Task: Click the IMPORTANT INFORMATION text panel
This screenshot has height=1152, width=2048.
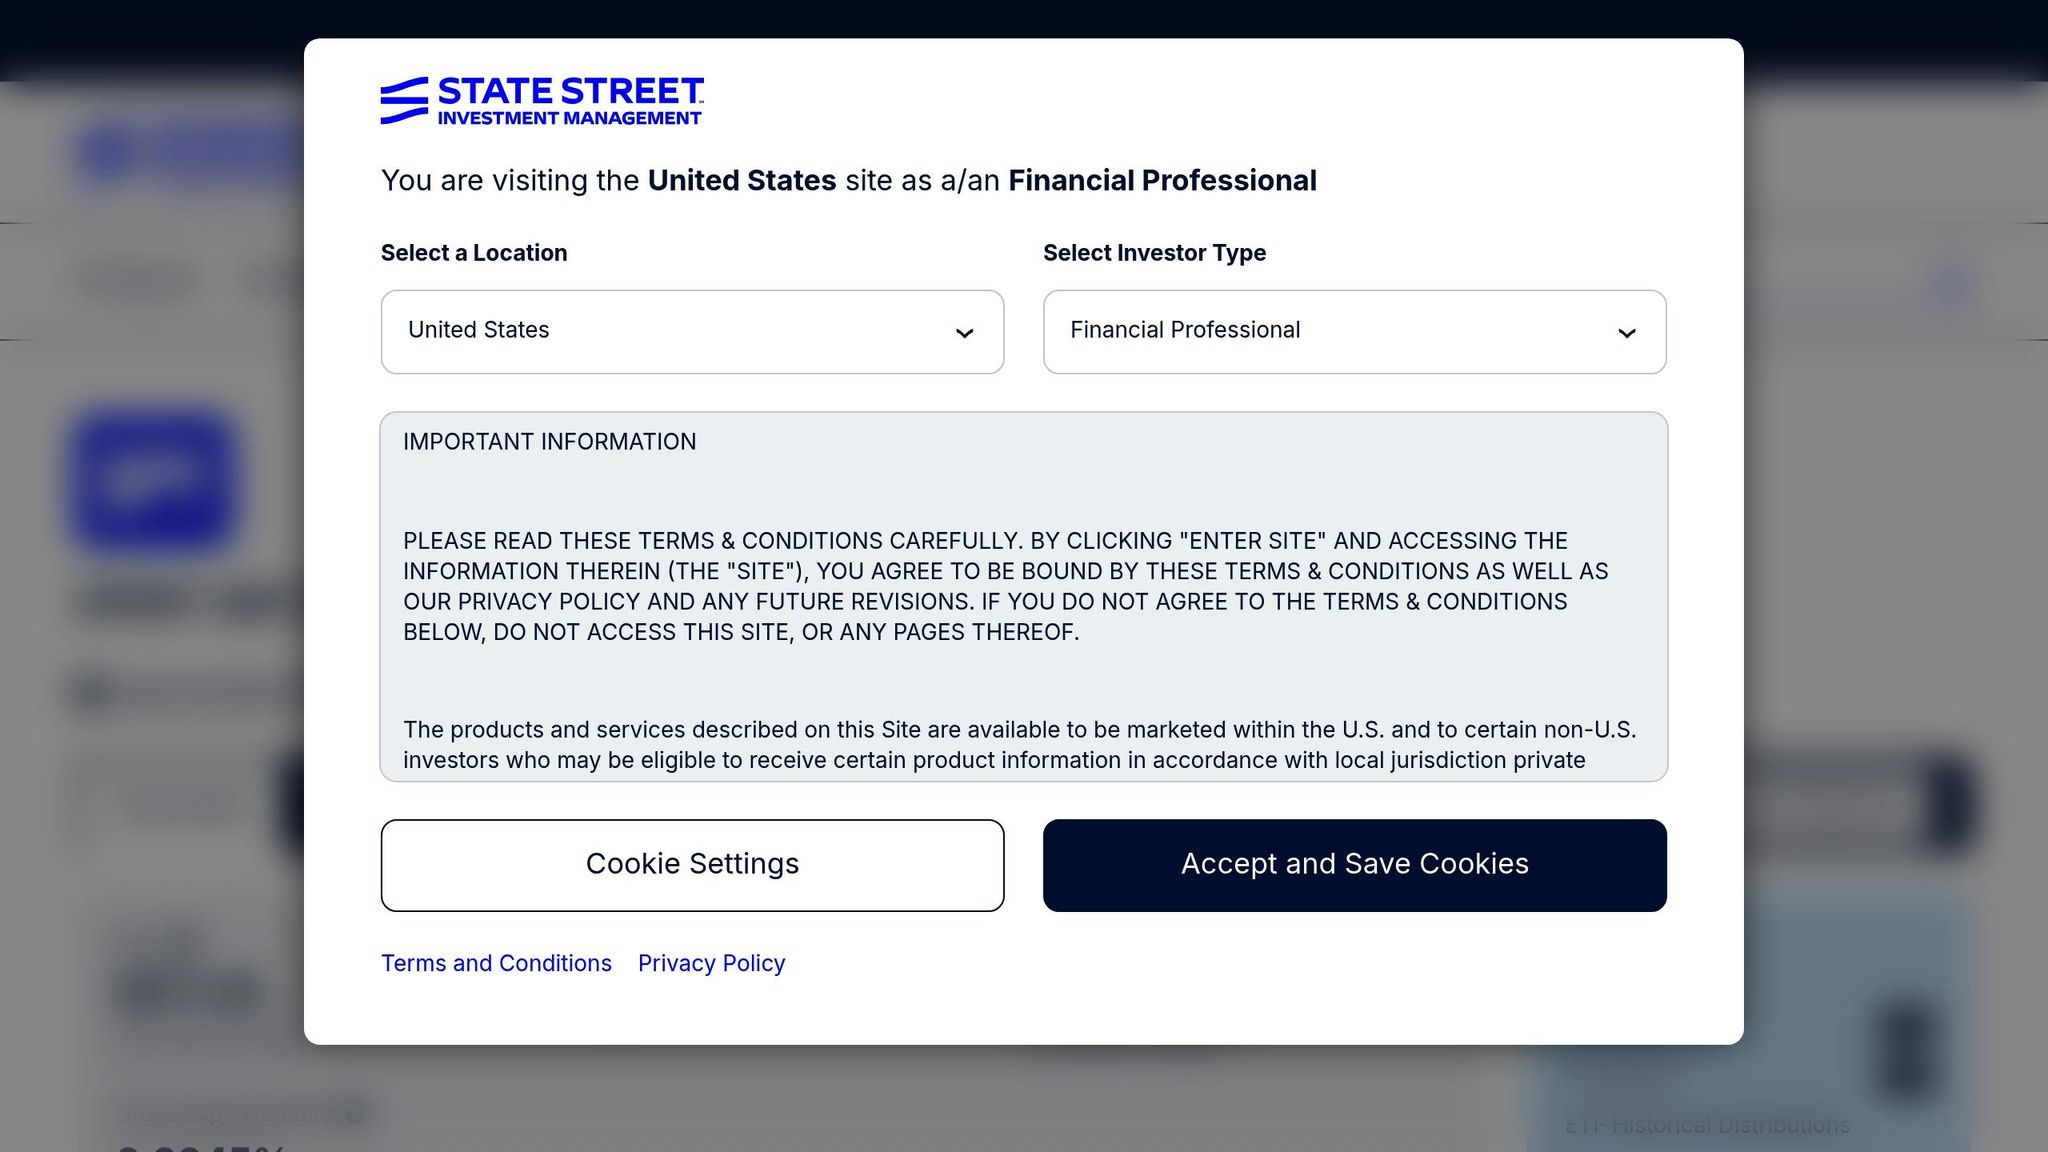Action: coord(1022,596)
